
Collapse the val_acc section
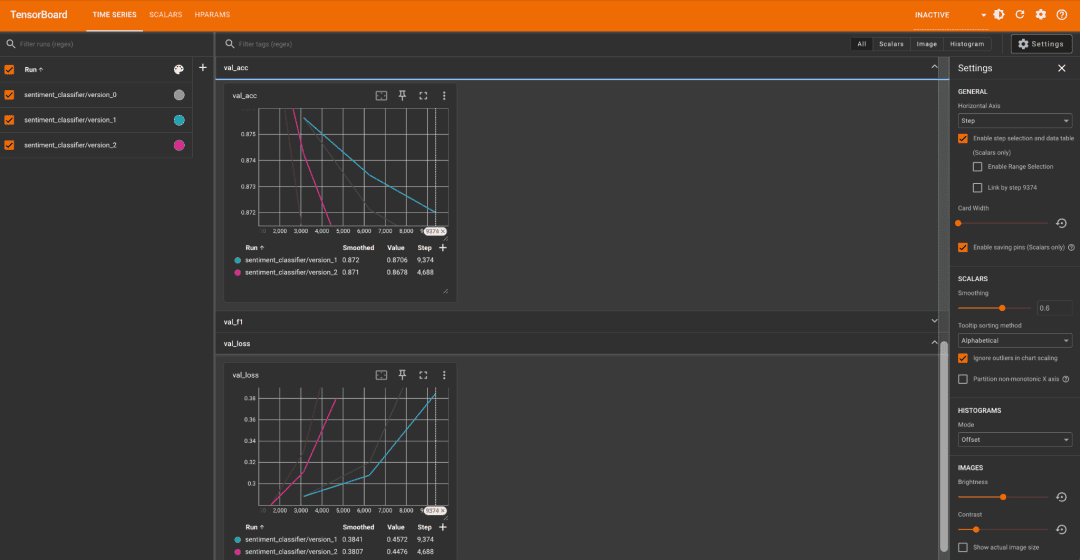pyautogui.click(x=934, y=68)
